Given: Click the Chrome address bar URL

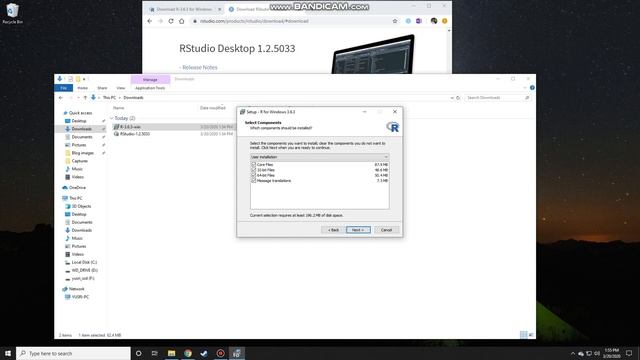Looking at the screenshot, I should coord(254,21).
